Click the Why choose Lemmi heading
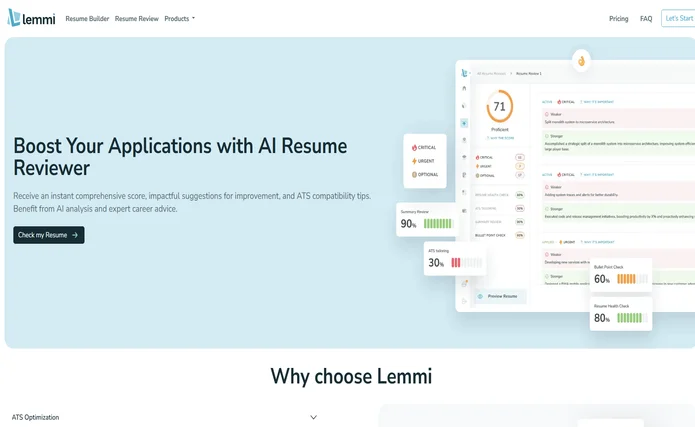This screenshot has height=427, width=695. pyautogui.click(x=351, y=376)
